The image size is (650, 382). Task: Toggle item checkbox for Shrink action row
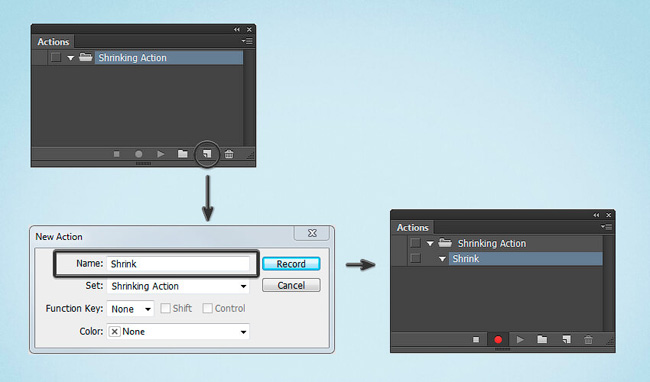(x=415, y=258)
